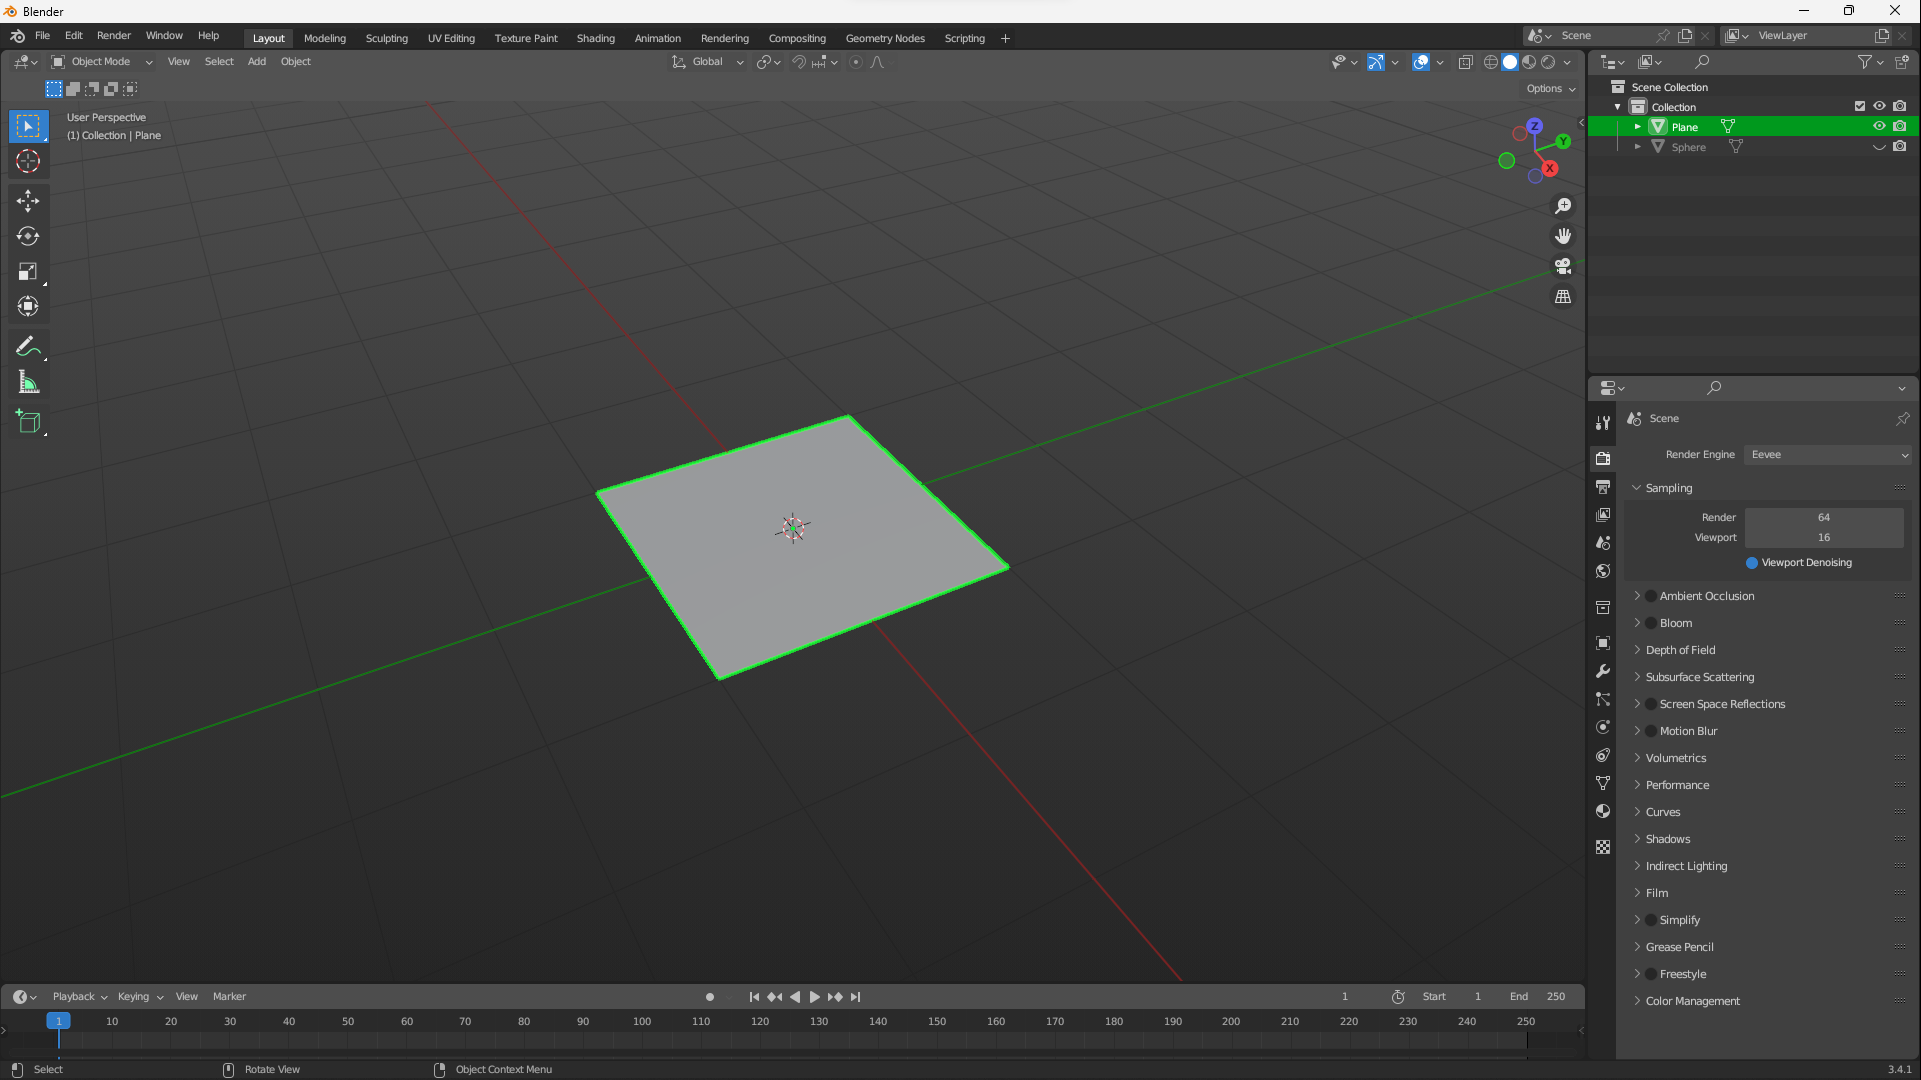Pick the Measure tool
The width and height of the screenshot is (1921, 1080).
28,381
